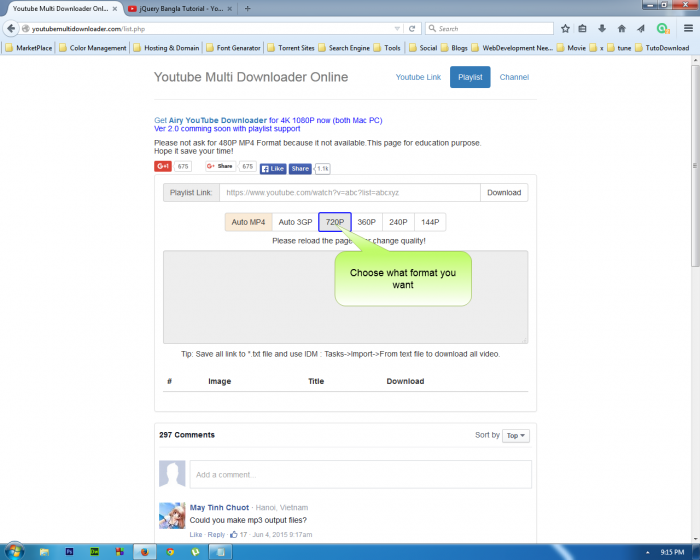Viewport: 700px width, 560px height.
Task: Open the Social bookmark folder
Action: pos(423,48)
